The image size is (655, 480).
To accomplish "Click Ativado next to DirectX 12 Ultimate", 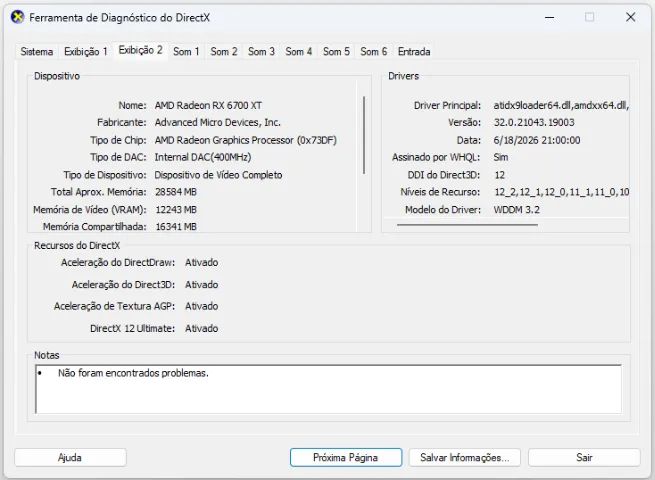I will pyautogui.click(x=201, y=328).
